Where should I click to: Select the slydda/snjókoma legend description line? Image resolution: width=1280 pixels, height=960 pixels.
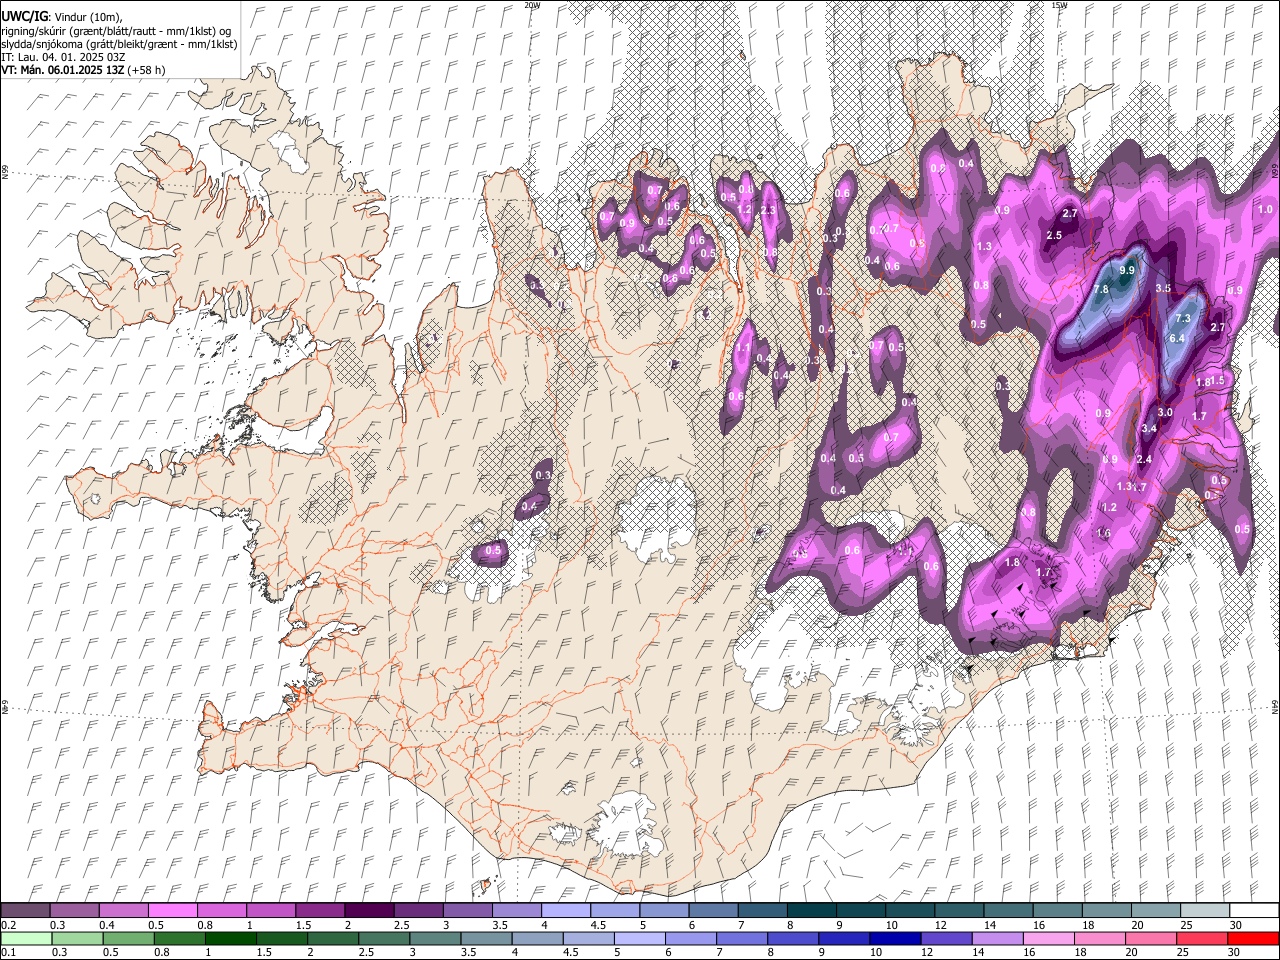119,44
